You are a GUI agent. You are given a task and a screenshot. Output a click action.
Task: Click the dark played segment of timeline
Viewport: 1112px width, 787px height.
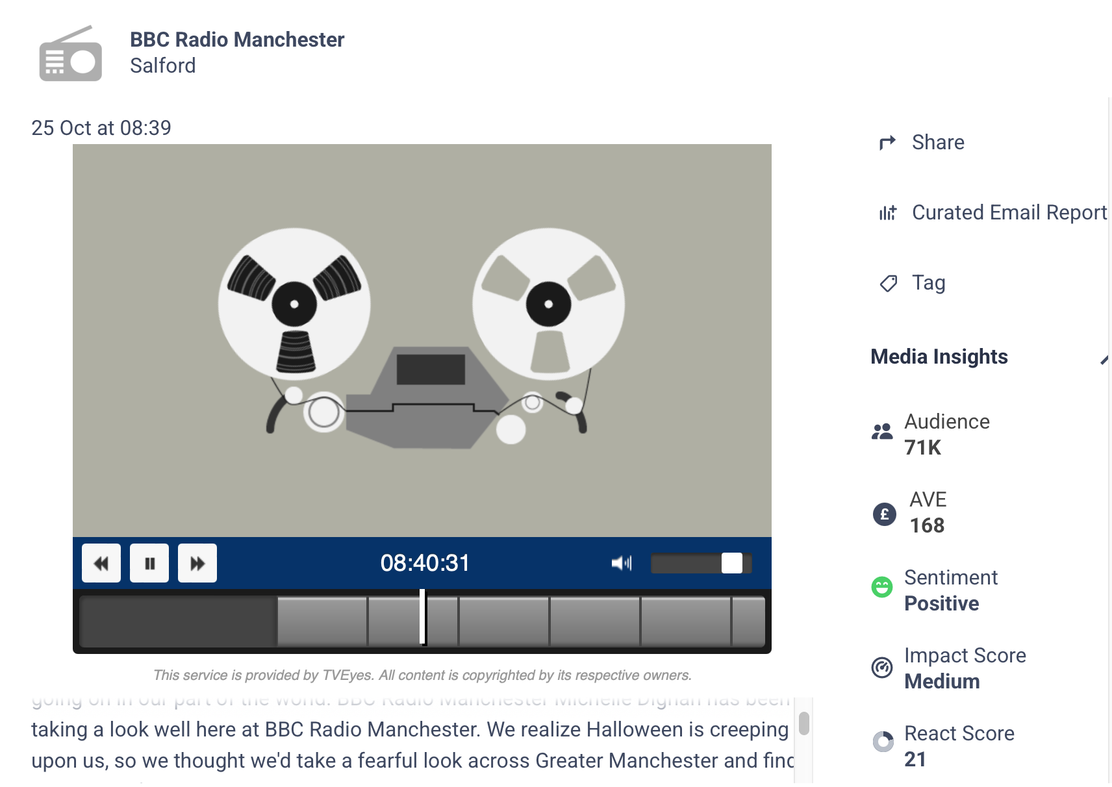click(x=178, y=621)
